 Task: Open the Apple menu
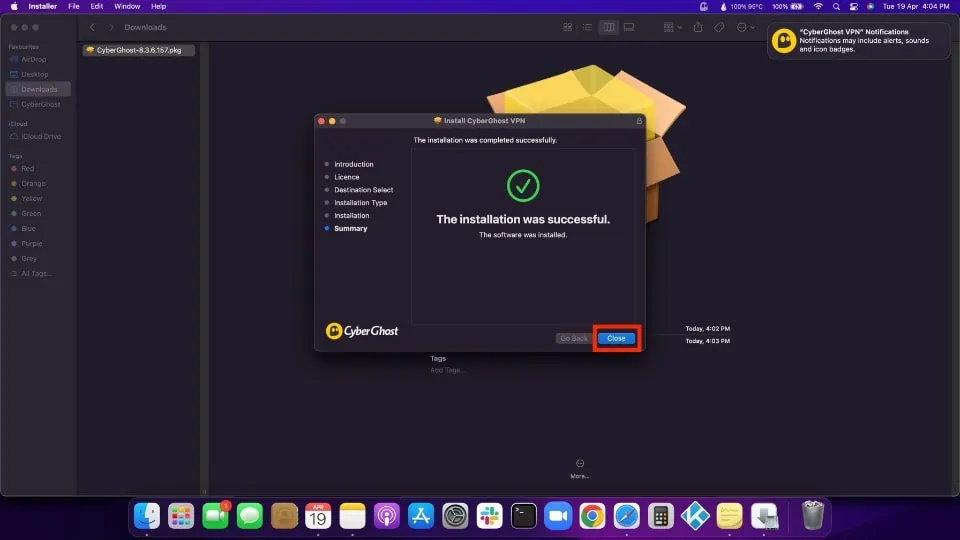[13, 6]
